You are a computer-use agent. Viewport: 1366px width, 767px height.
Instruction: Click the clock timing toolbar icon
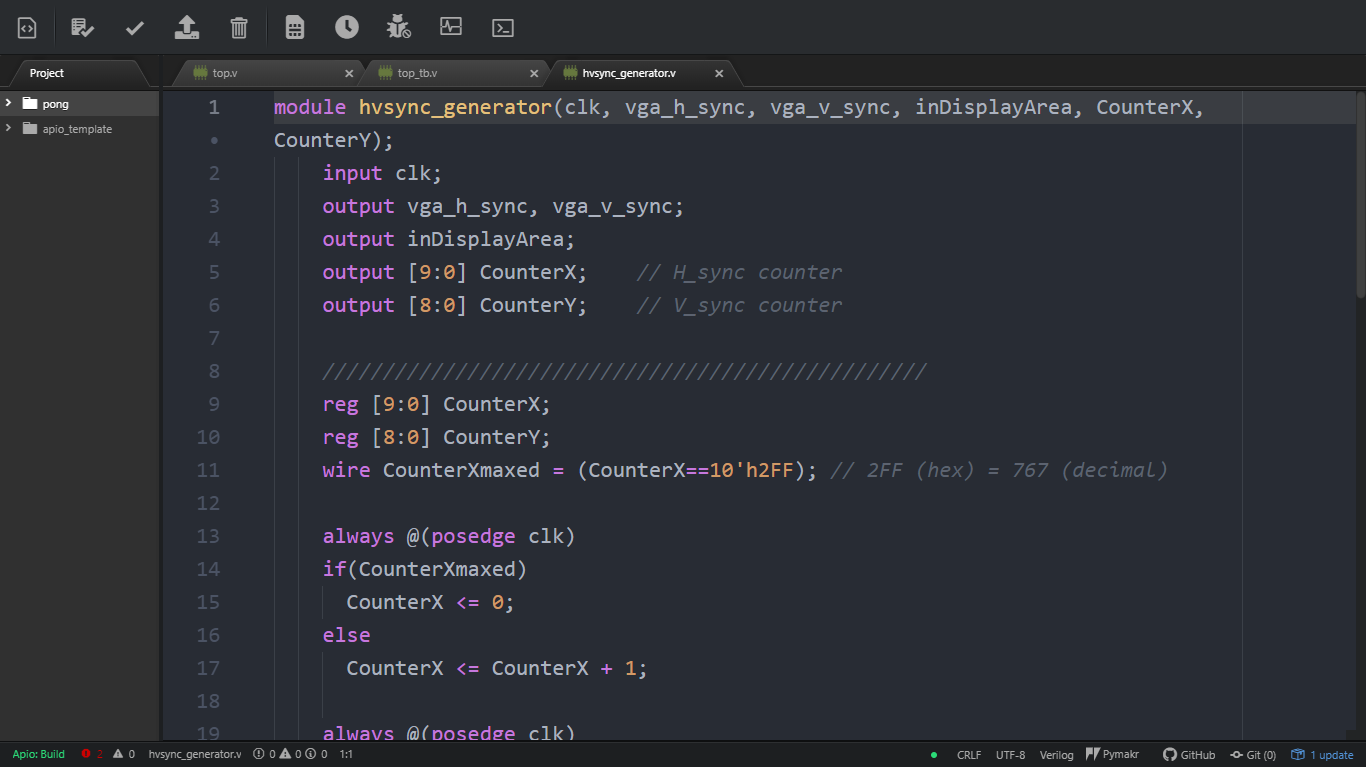[347, 27]
